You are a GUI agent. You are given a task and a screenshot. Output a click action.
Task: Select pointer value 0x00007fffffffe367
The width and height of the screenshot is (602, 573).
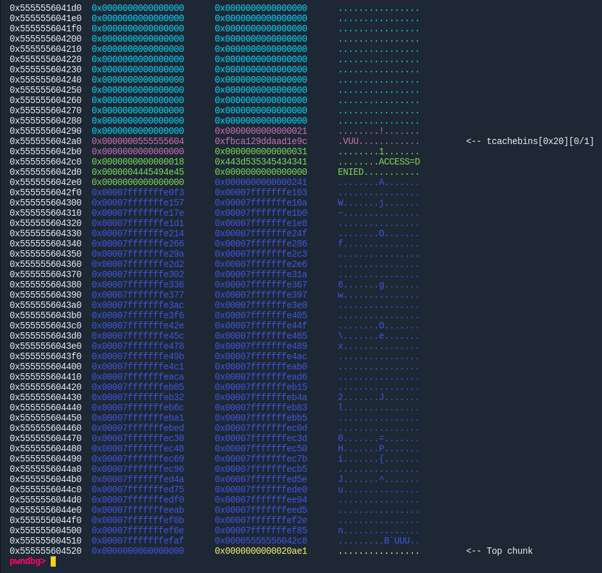pyautogui.click(x=261, y=285)
